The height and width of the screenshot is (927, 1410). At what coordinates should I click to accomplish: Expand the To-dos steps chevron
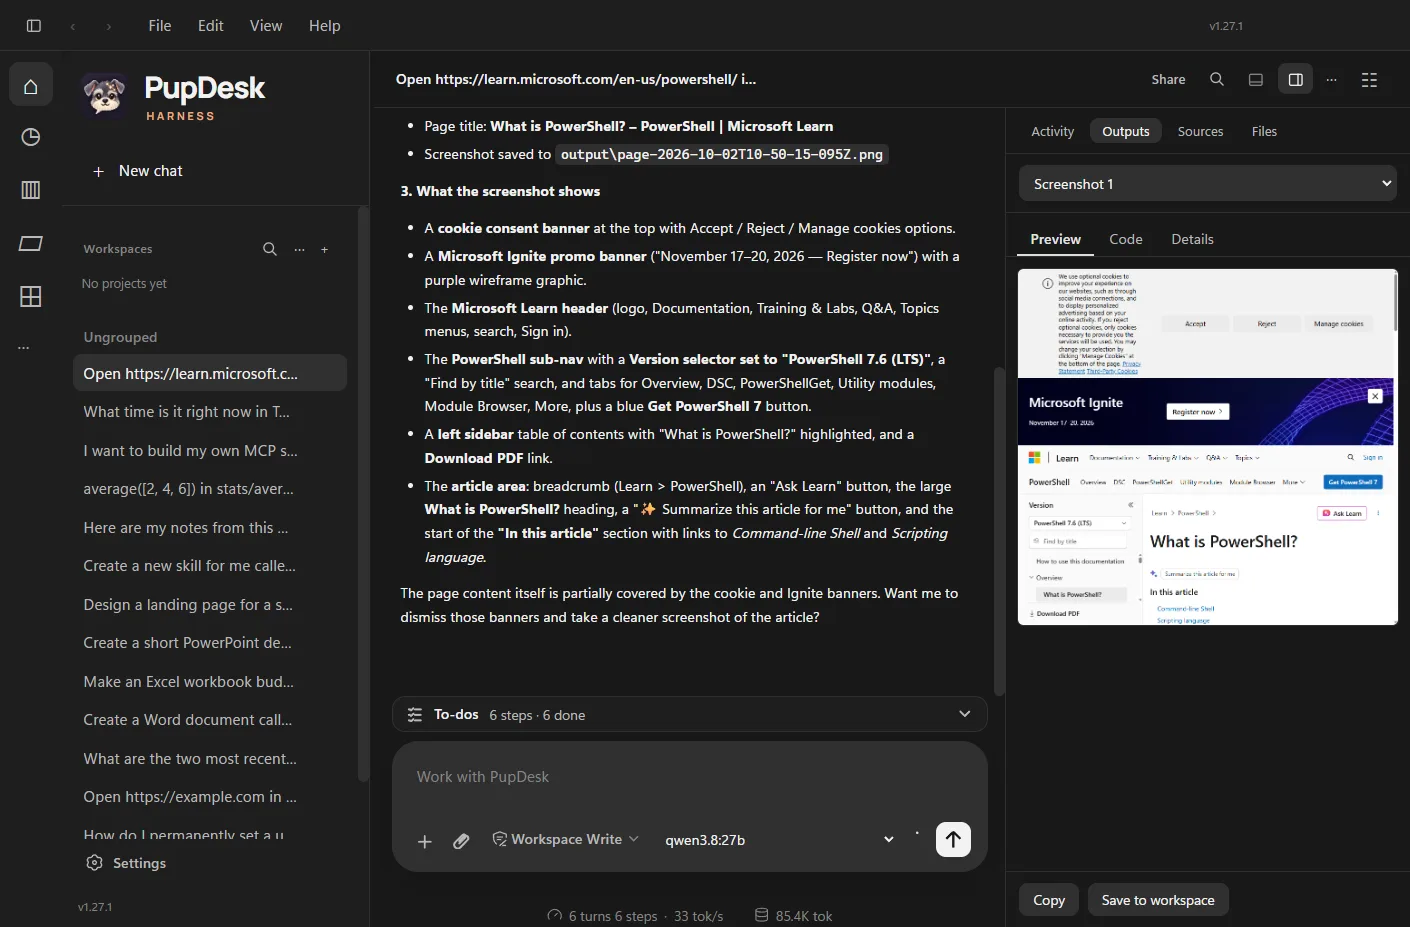point(965,714)
